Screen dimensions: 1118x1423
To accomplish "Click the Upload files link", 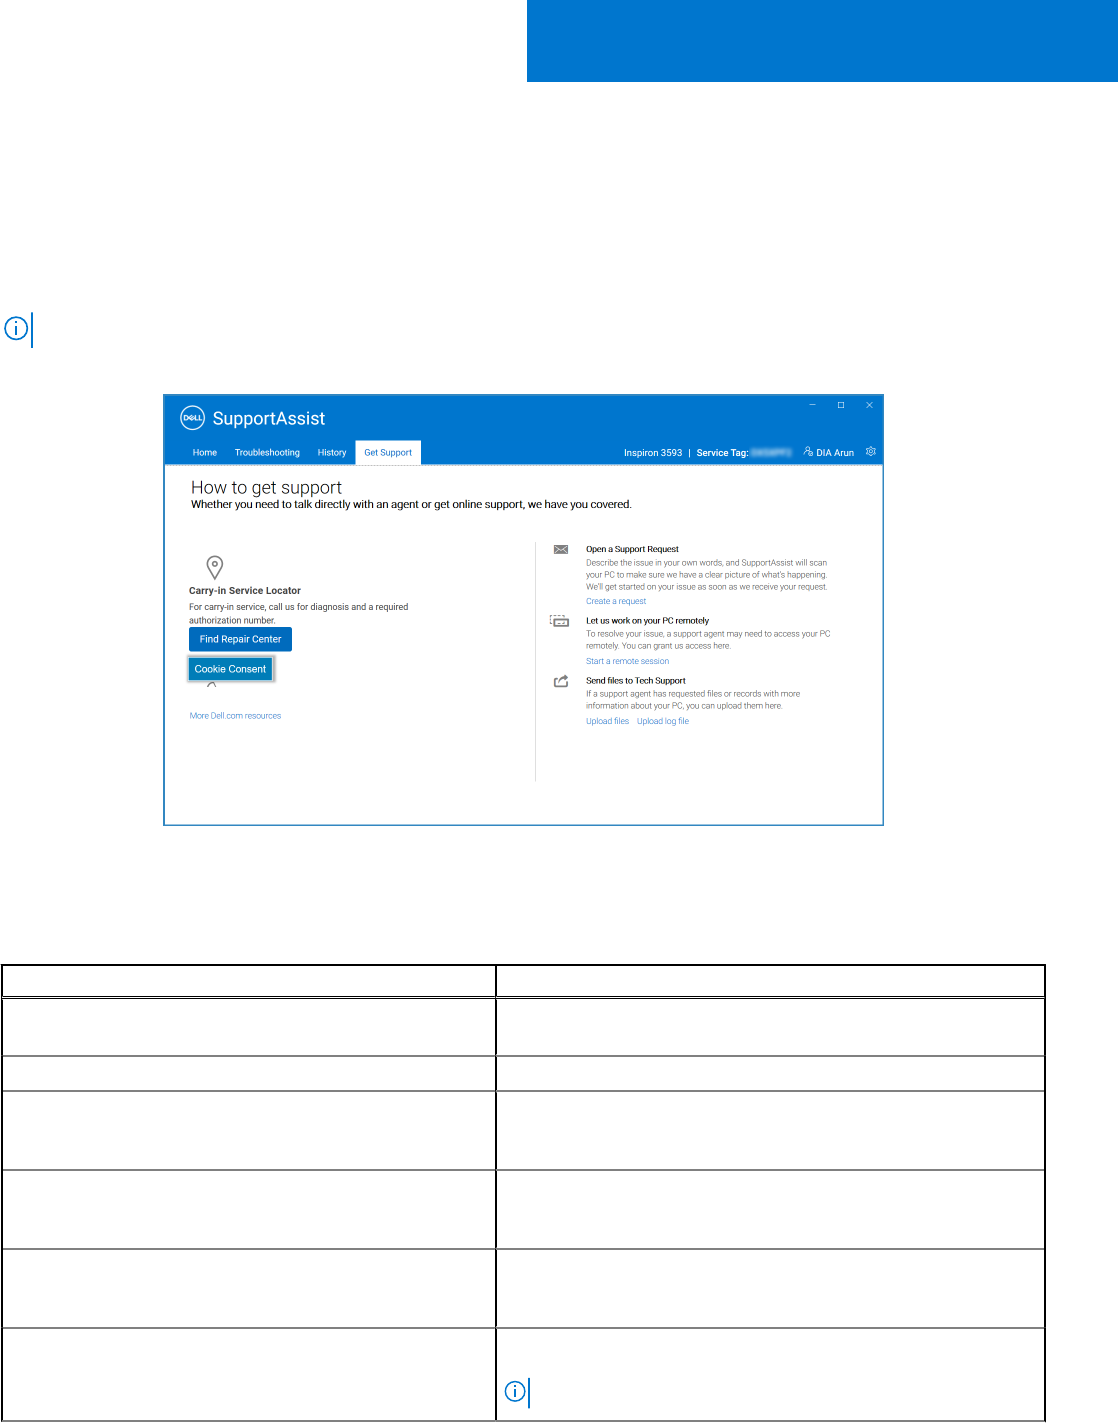I will click(608, 721).
